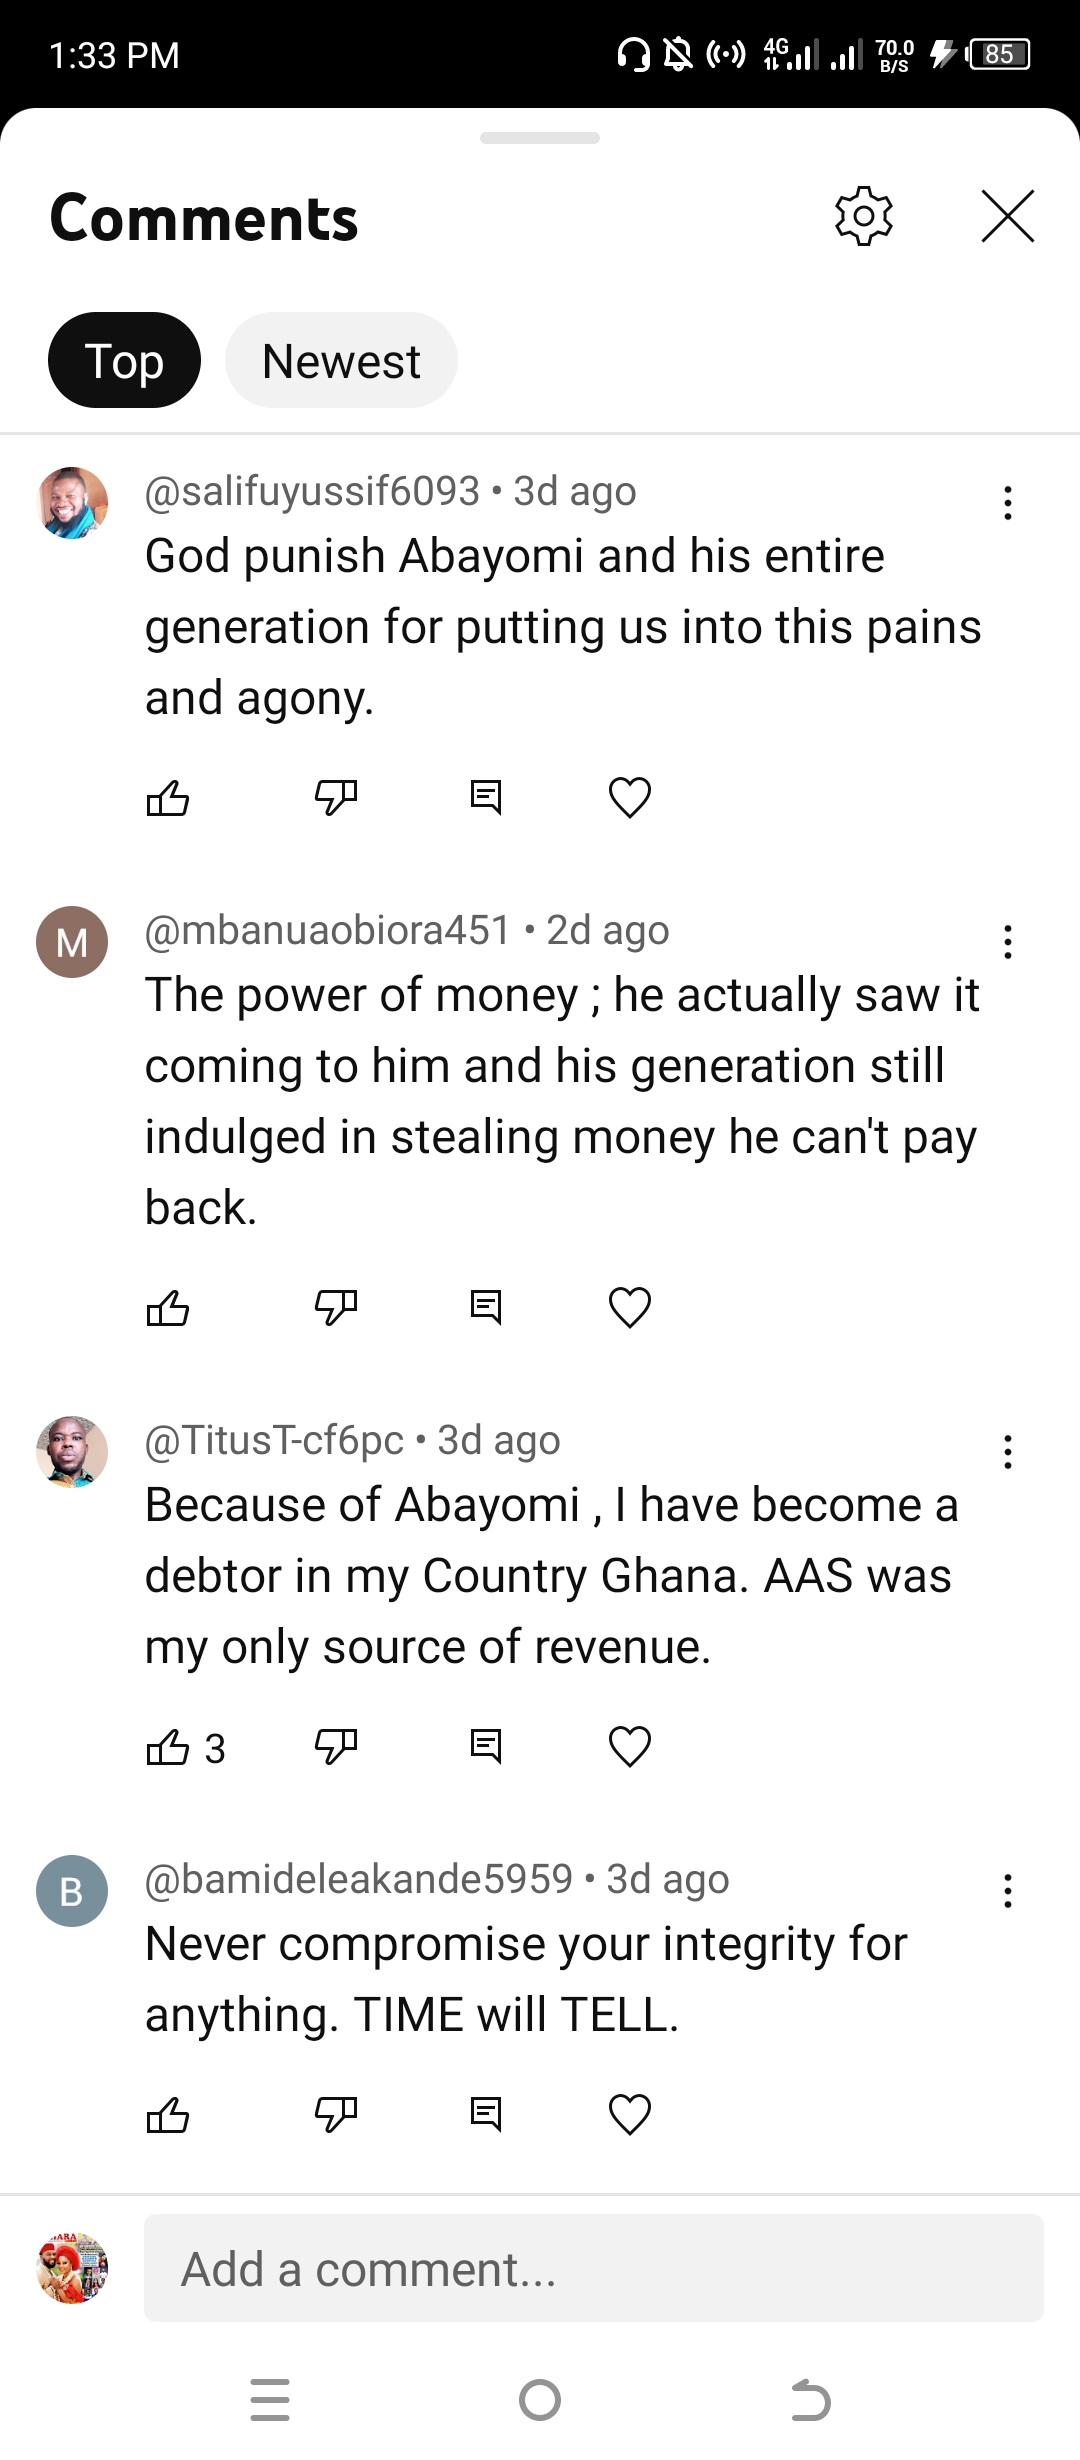
Task: Like the comment by @salifuyussif6093
Action: [x=168, y=798]
